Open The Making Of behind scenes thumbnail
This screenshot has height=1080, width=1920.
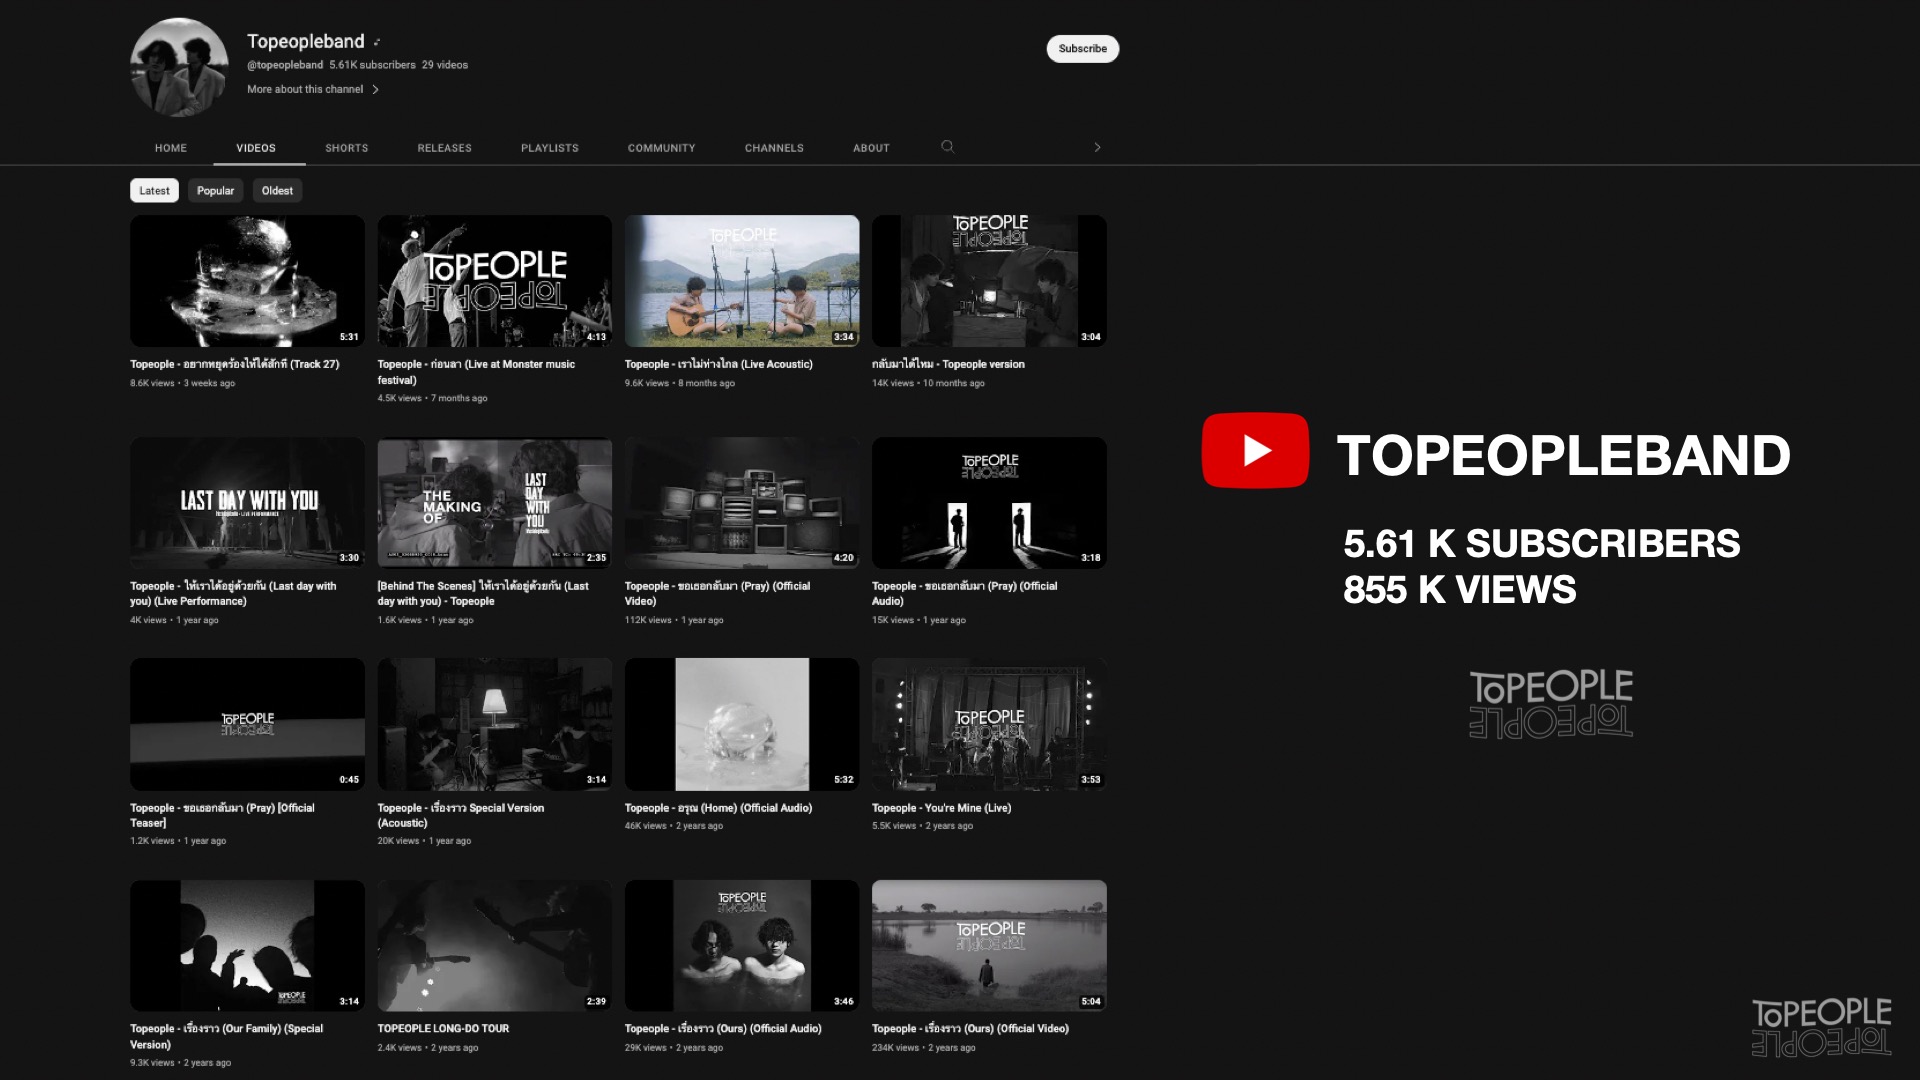[x=494, y=503]
